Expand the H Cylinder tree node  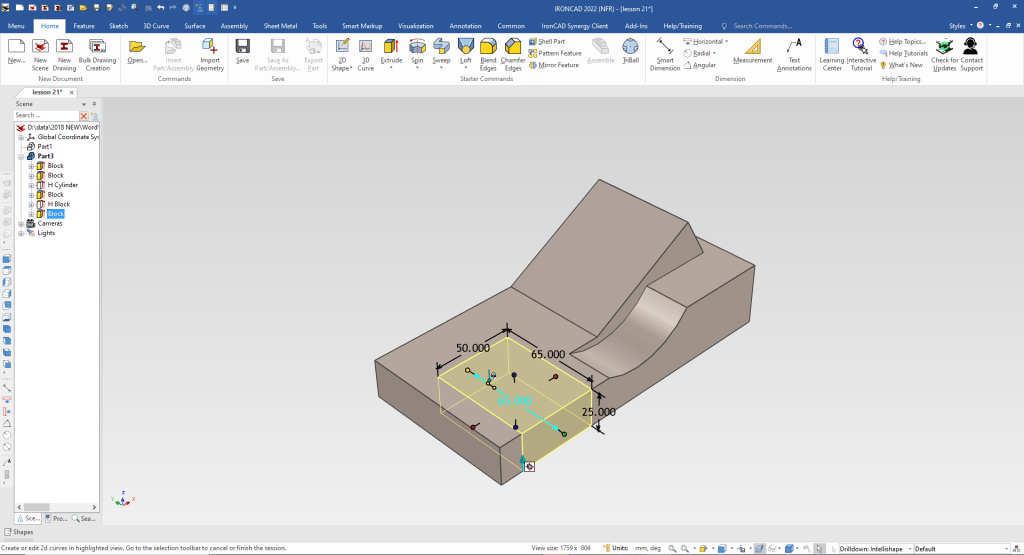(31, 185)
